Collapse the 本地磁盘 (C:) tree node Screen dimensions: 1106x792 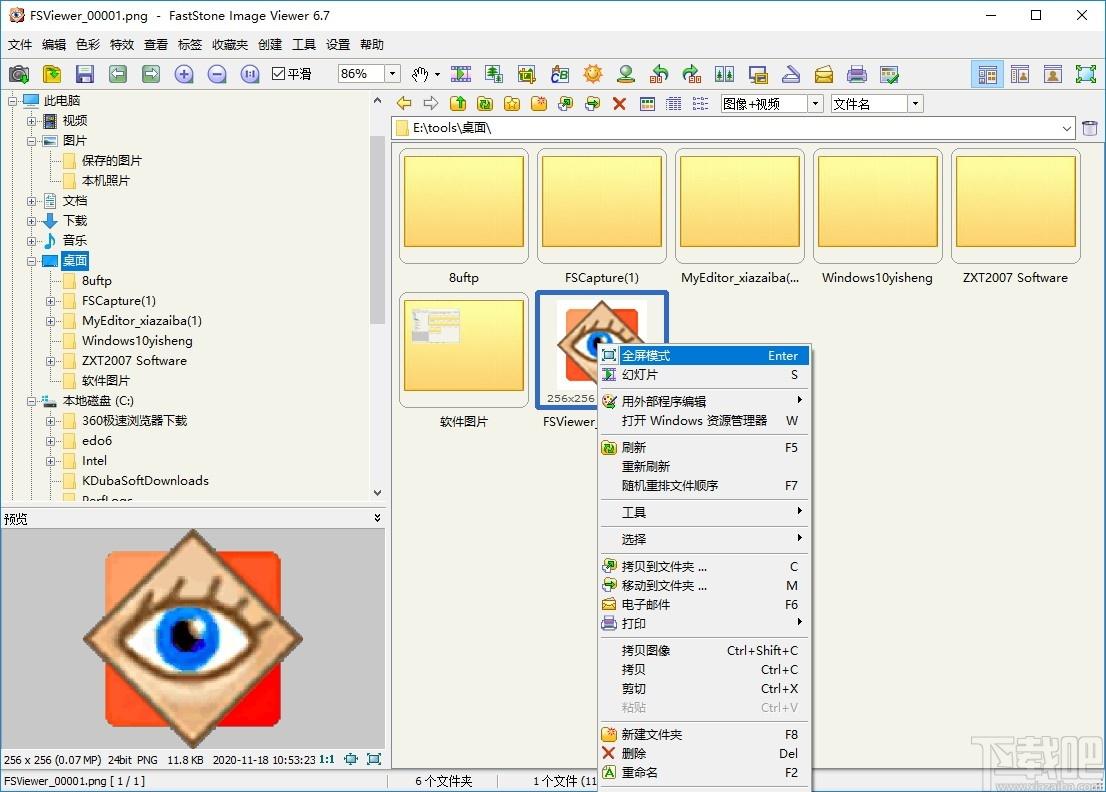click(31, 401)
